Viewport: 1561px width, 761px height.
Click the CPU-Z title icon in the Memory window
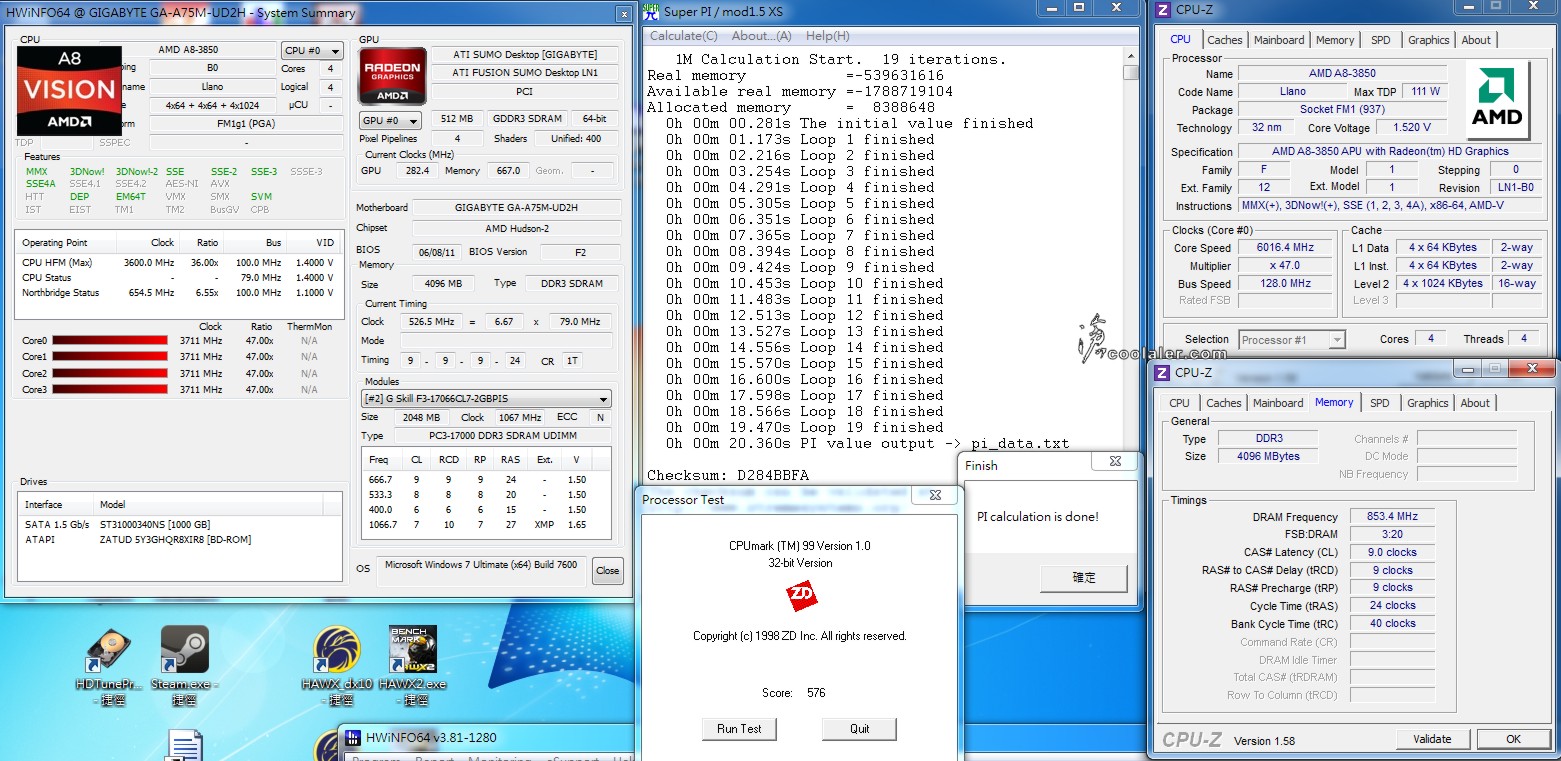pyautogui.click(x=1162, y=373)
